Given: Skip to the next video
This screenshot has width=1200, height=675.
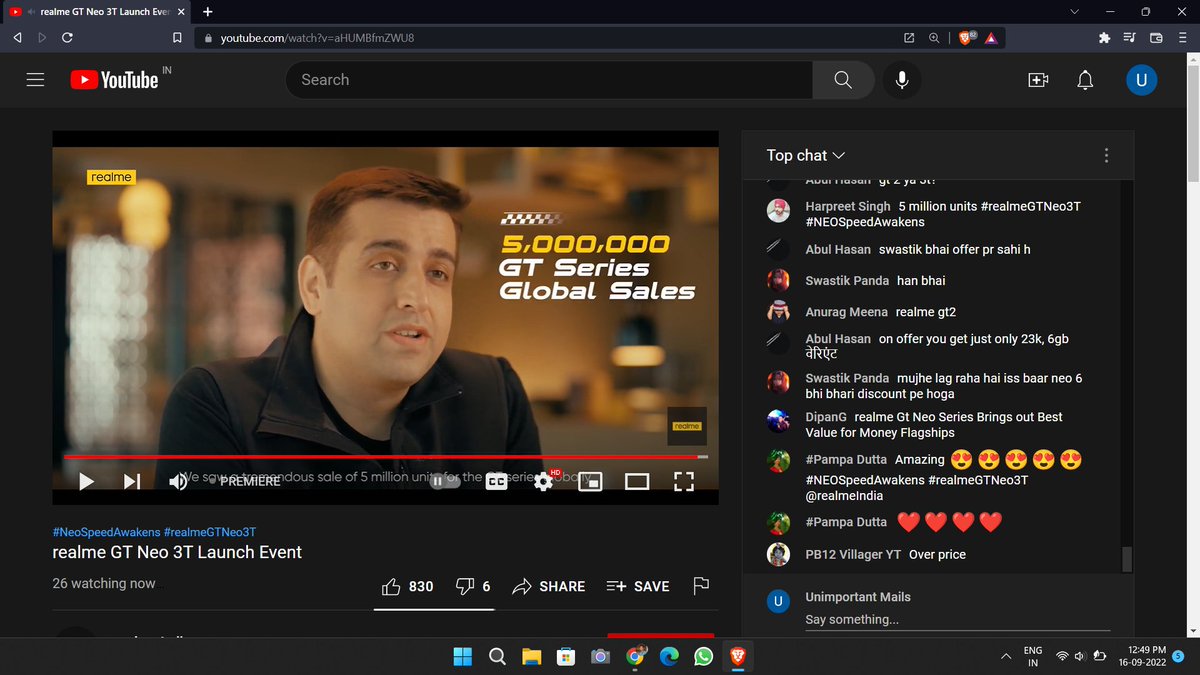Looking at the screenshot, I should coord(132,481).
